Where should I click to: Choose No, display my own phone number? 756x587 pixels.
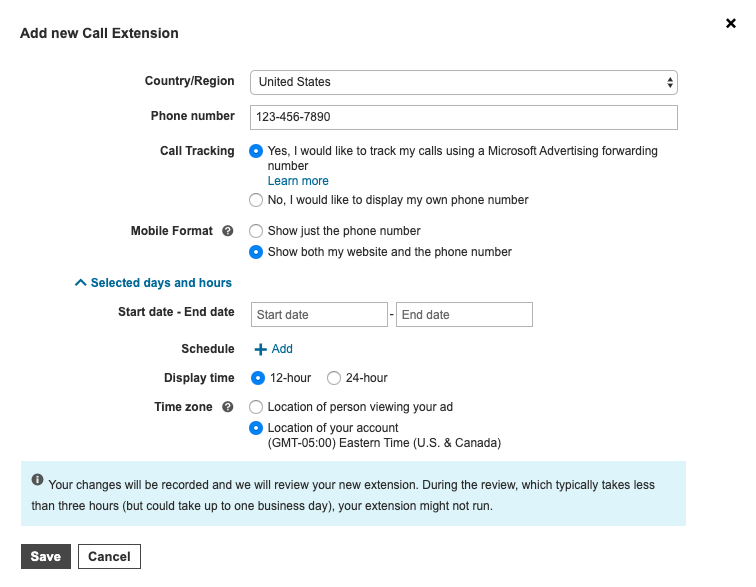[257, 200]
